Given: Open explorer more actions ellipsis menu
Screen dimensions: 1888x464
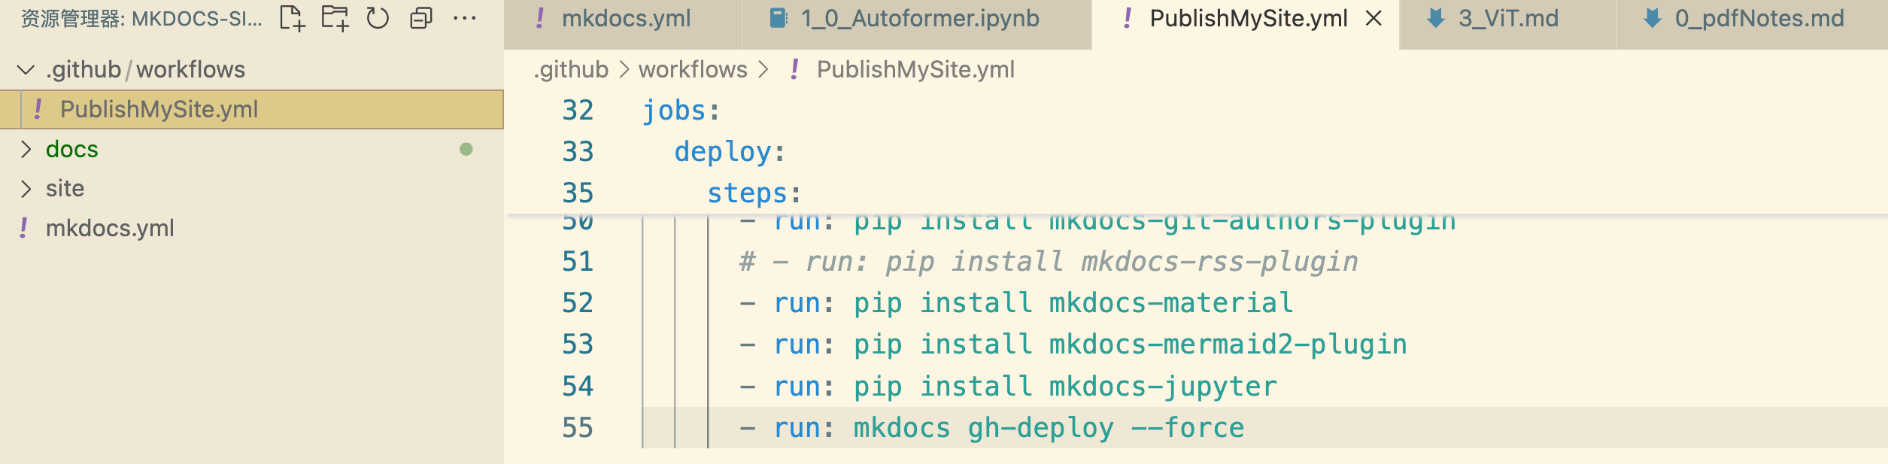Looking at the screenshot, I should tap(464, 18).
